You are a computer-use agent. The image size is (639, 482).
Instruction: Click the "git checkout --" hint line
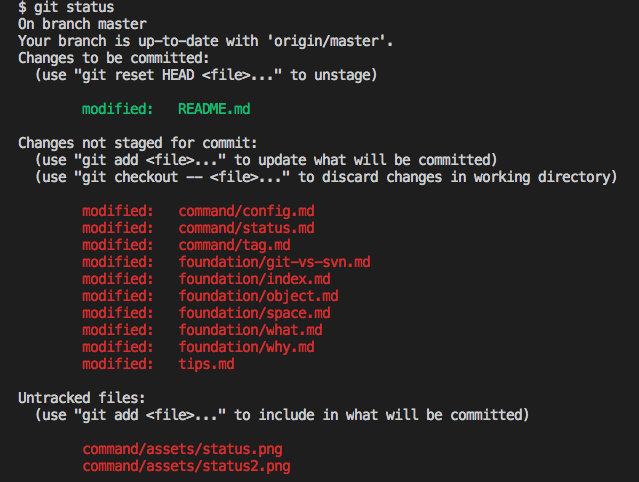point(326,177)
